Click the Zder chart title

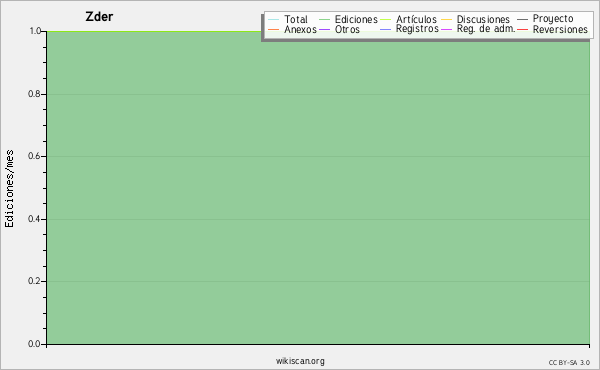coord(99,17)
